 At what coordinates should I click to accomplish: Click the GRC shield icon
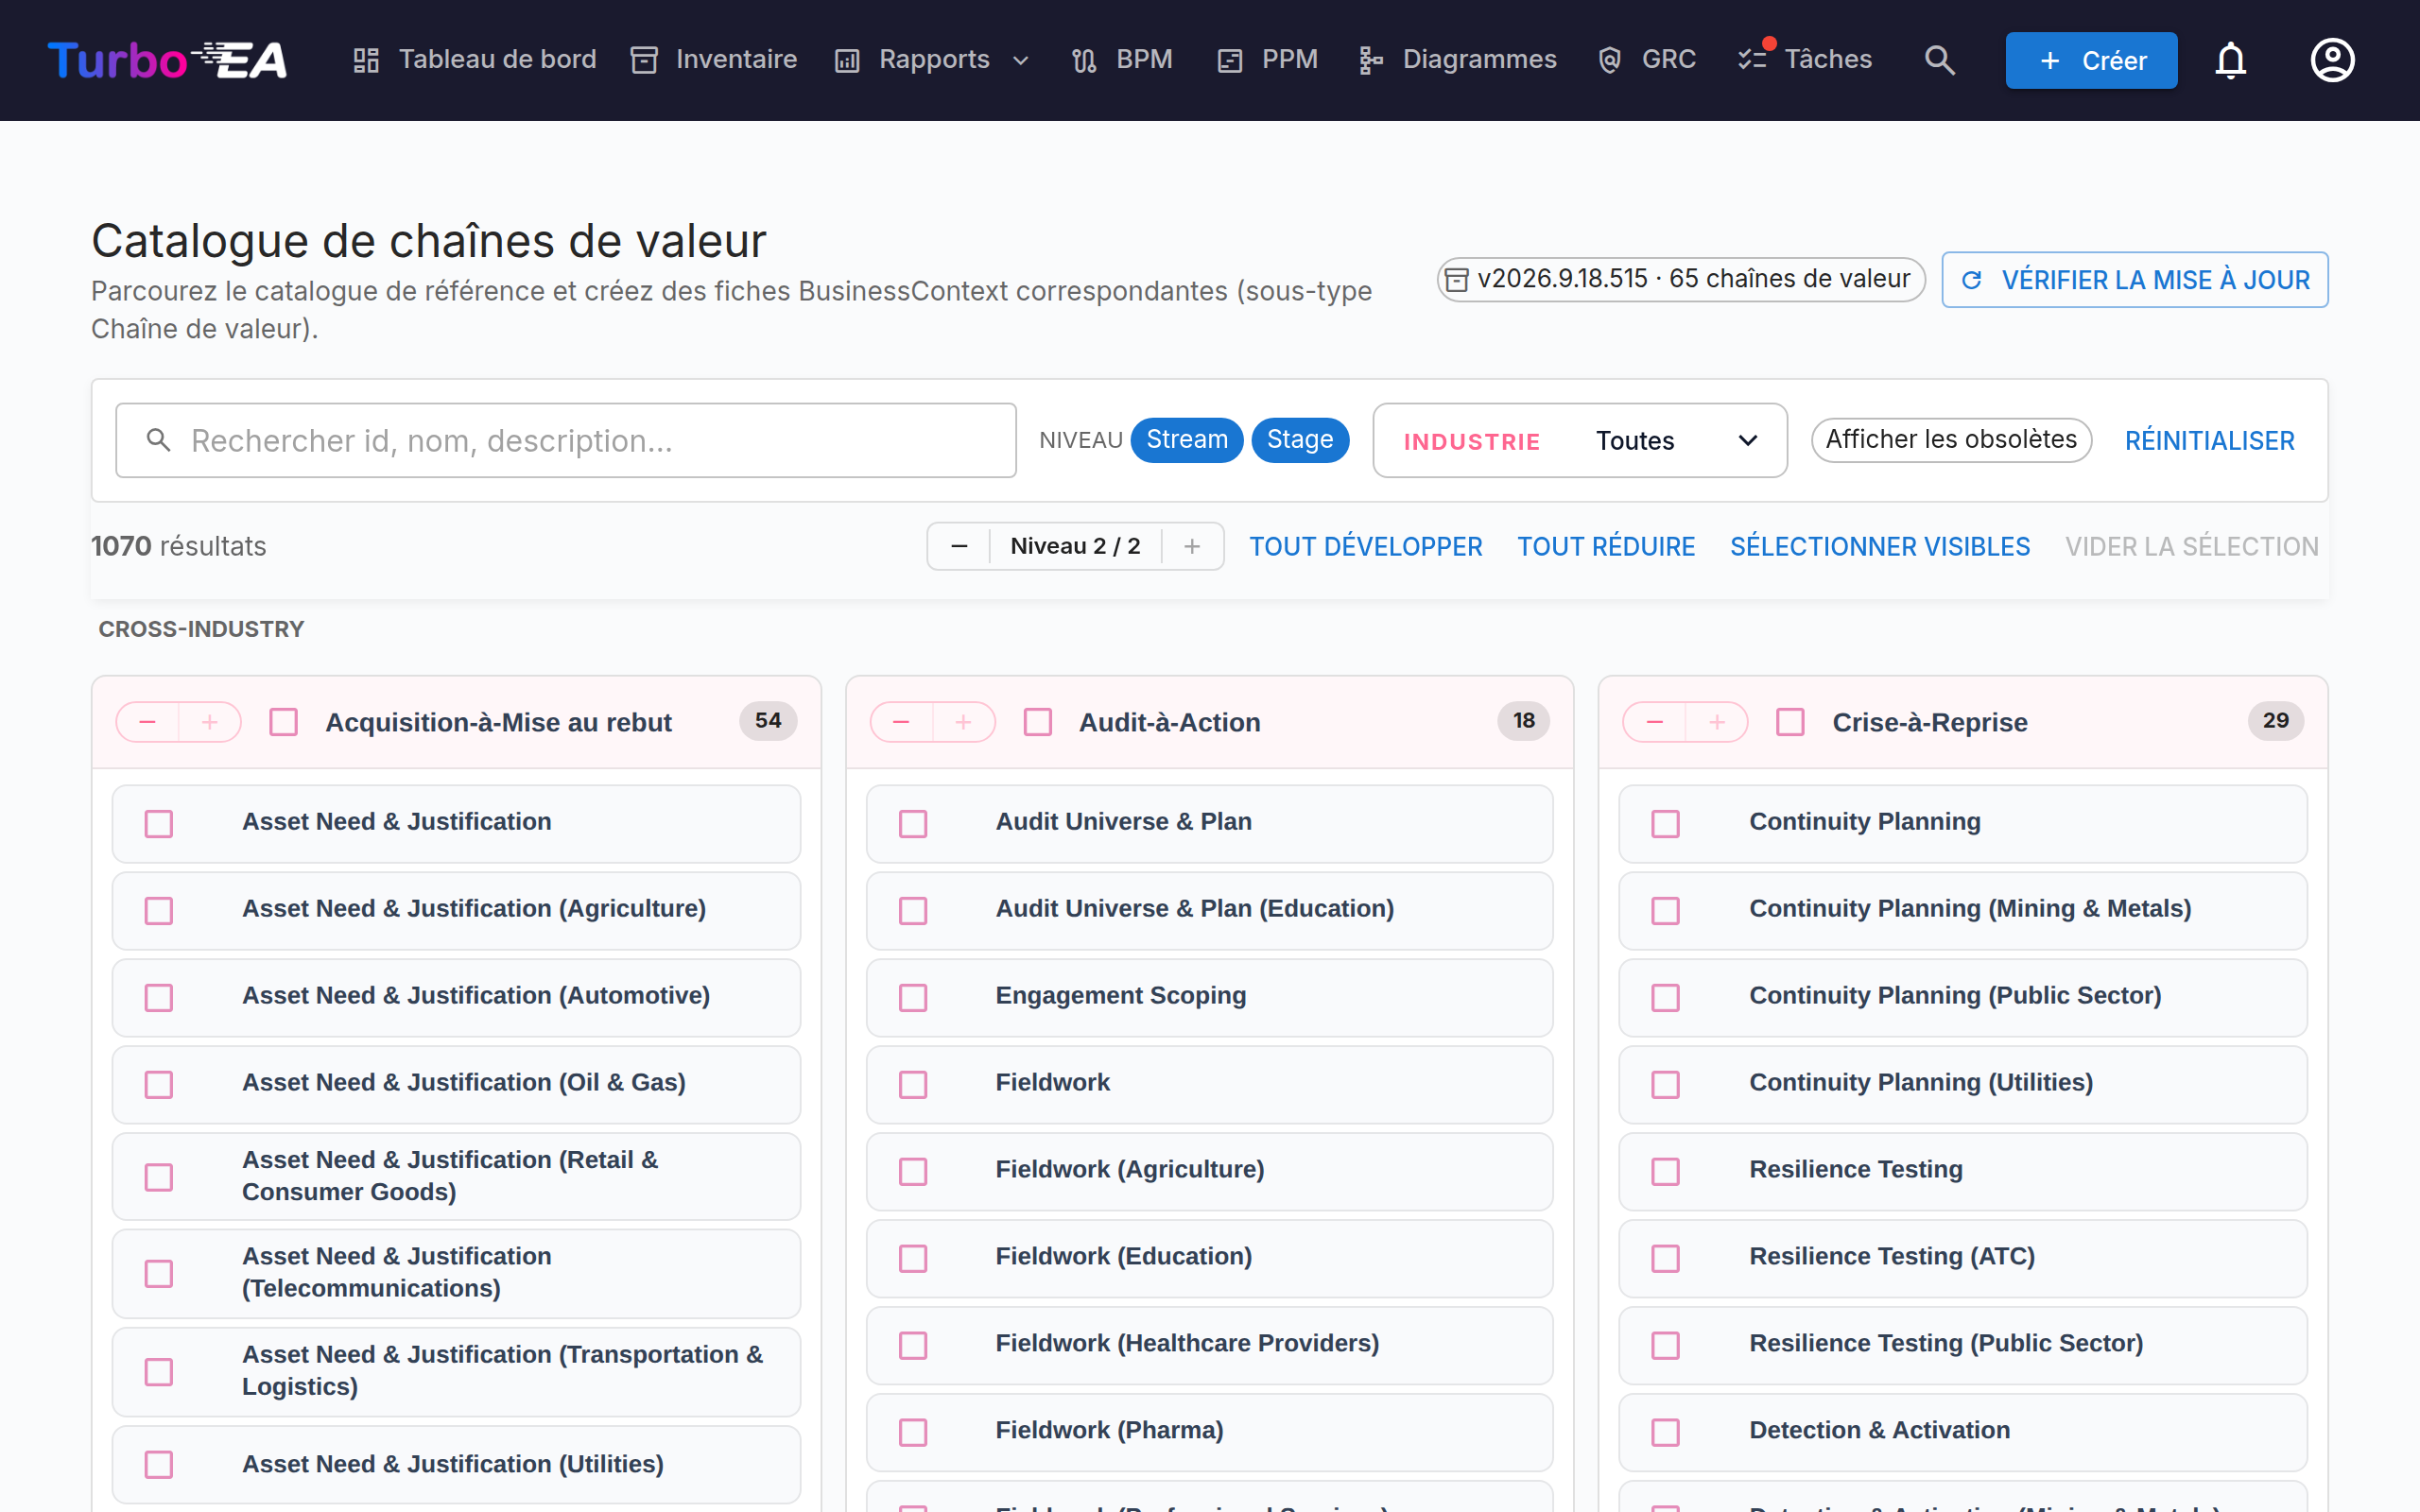pos(1610,60)
